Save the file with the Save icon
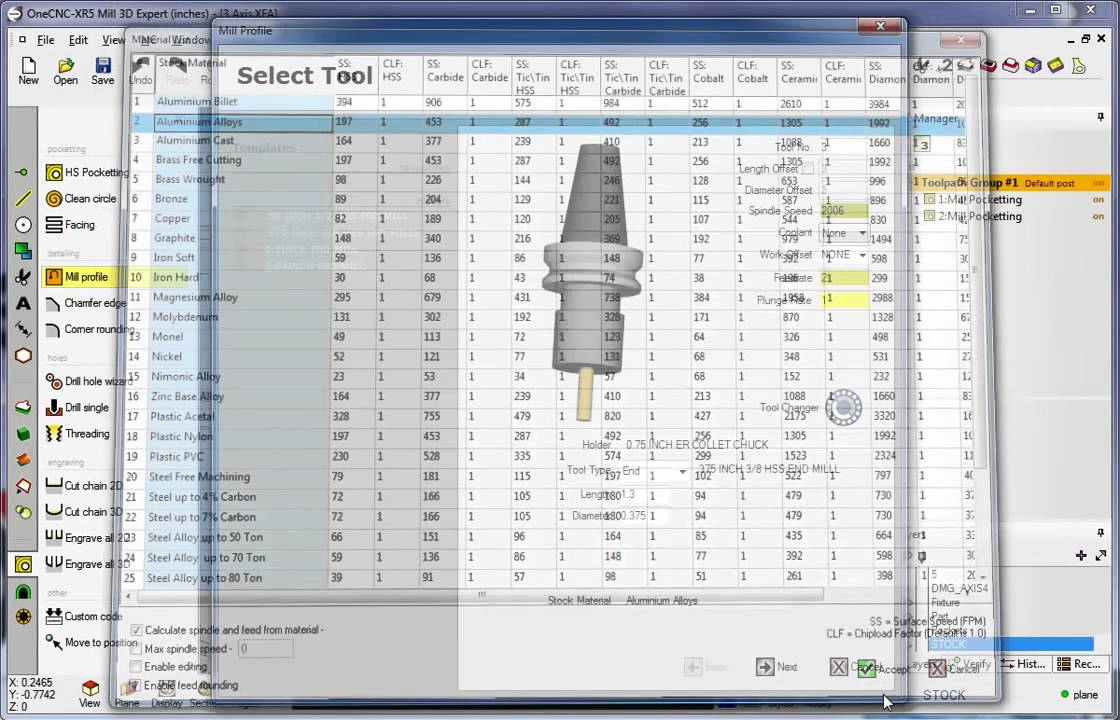The image size is (1120, 720). [102, 71]
